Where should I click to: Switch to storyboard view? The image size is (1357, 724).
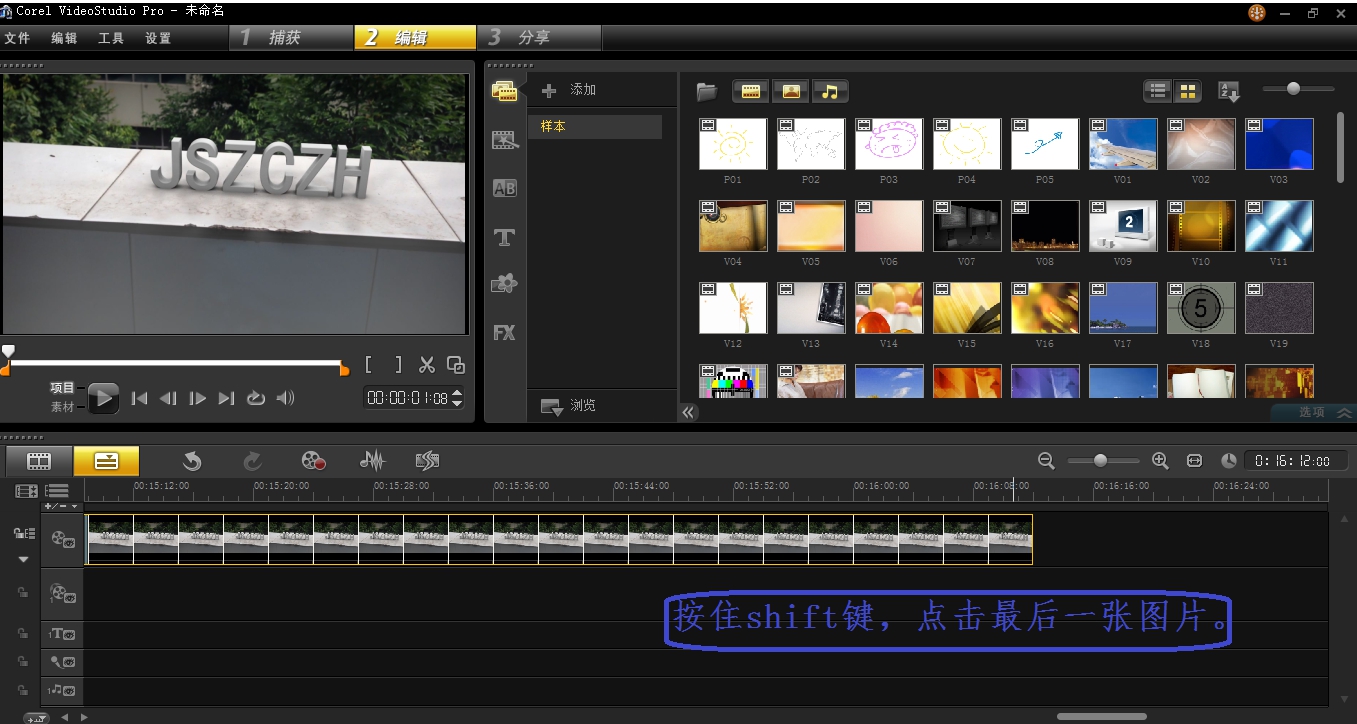click(39, 460)
